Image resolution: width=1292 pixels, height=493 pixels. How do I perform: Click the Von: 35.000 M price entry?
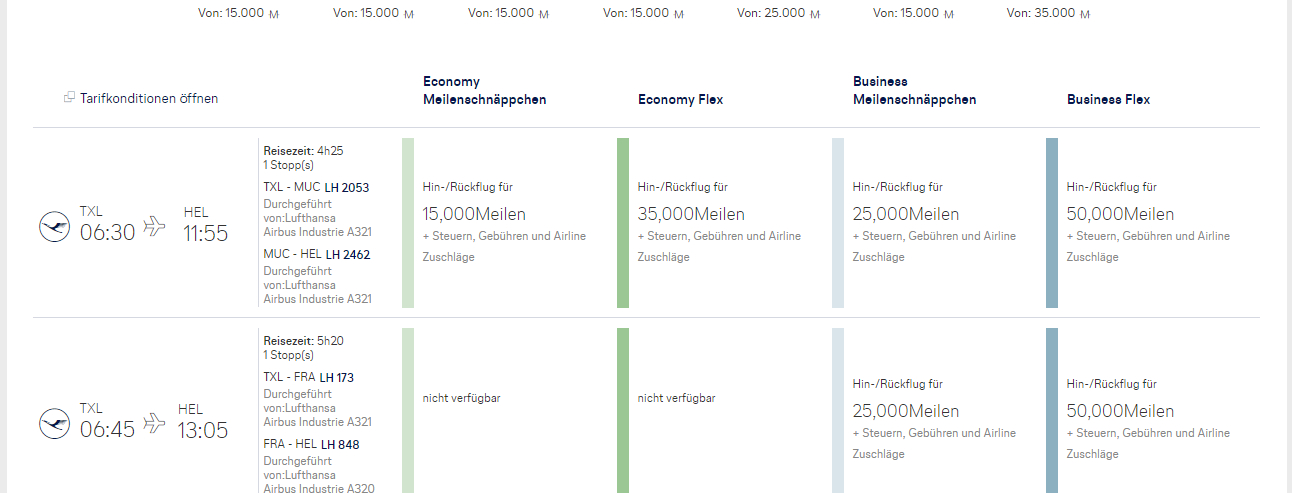(1049, 13)
